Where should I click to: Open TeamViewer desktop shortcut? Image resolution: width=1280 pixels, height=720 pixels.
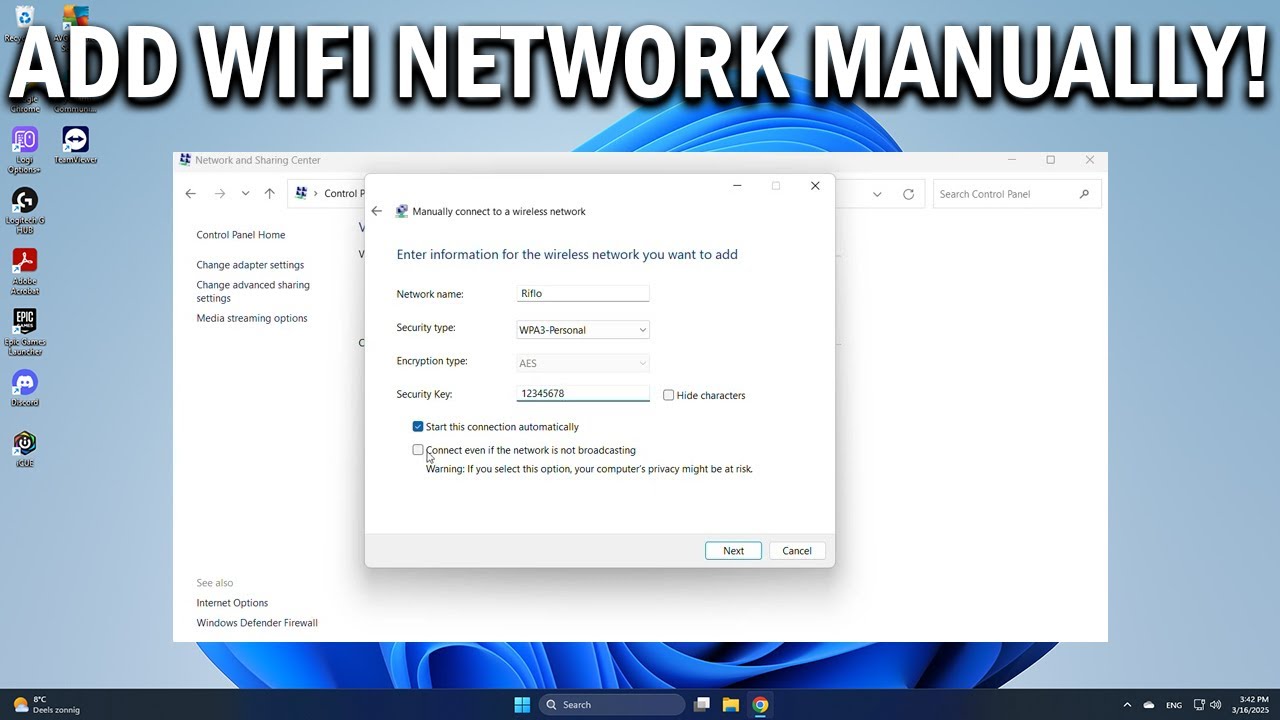(x=75, y=146)
